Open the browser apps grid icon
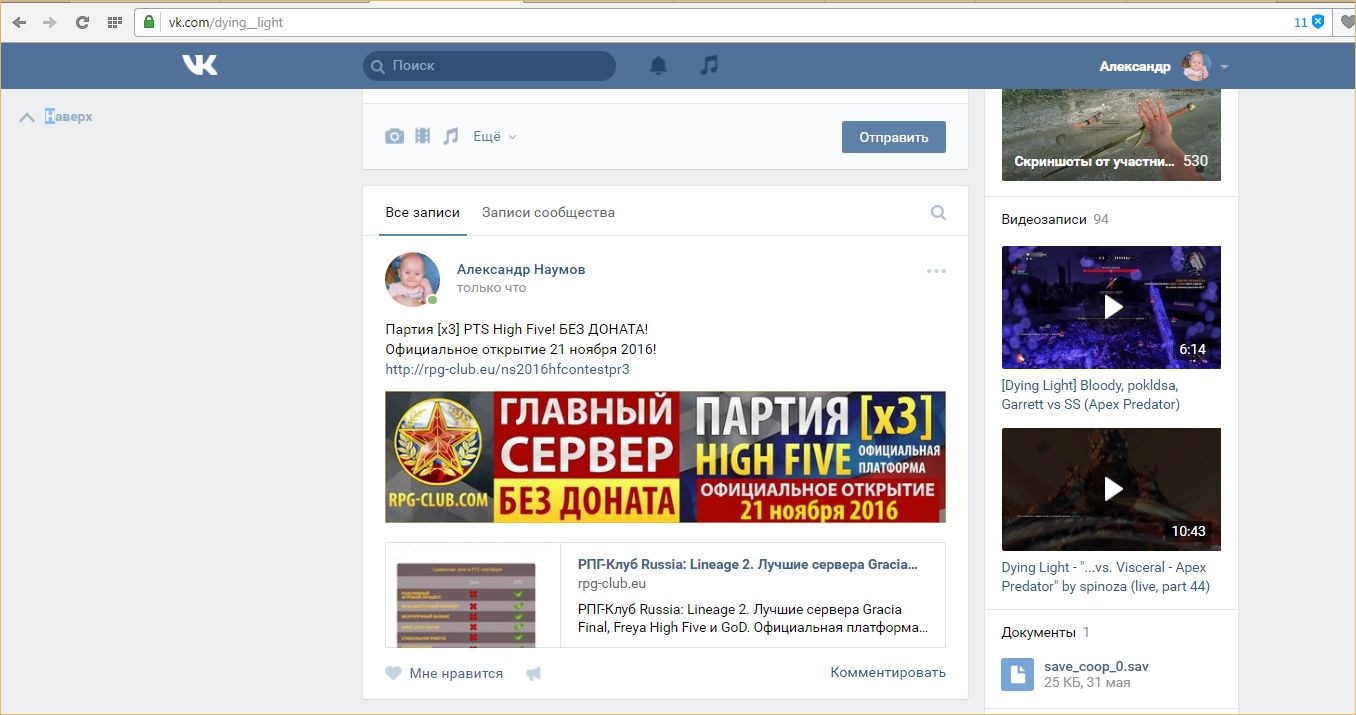This screenshot has height=715, width=1356. pyautogui.click(x=114, y=22)
